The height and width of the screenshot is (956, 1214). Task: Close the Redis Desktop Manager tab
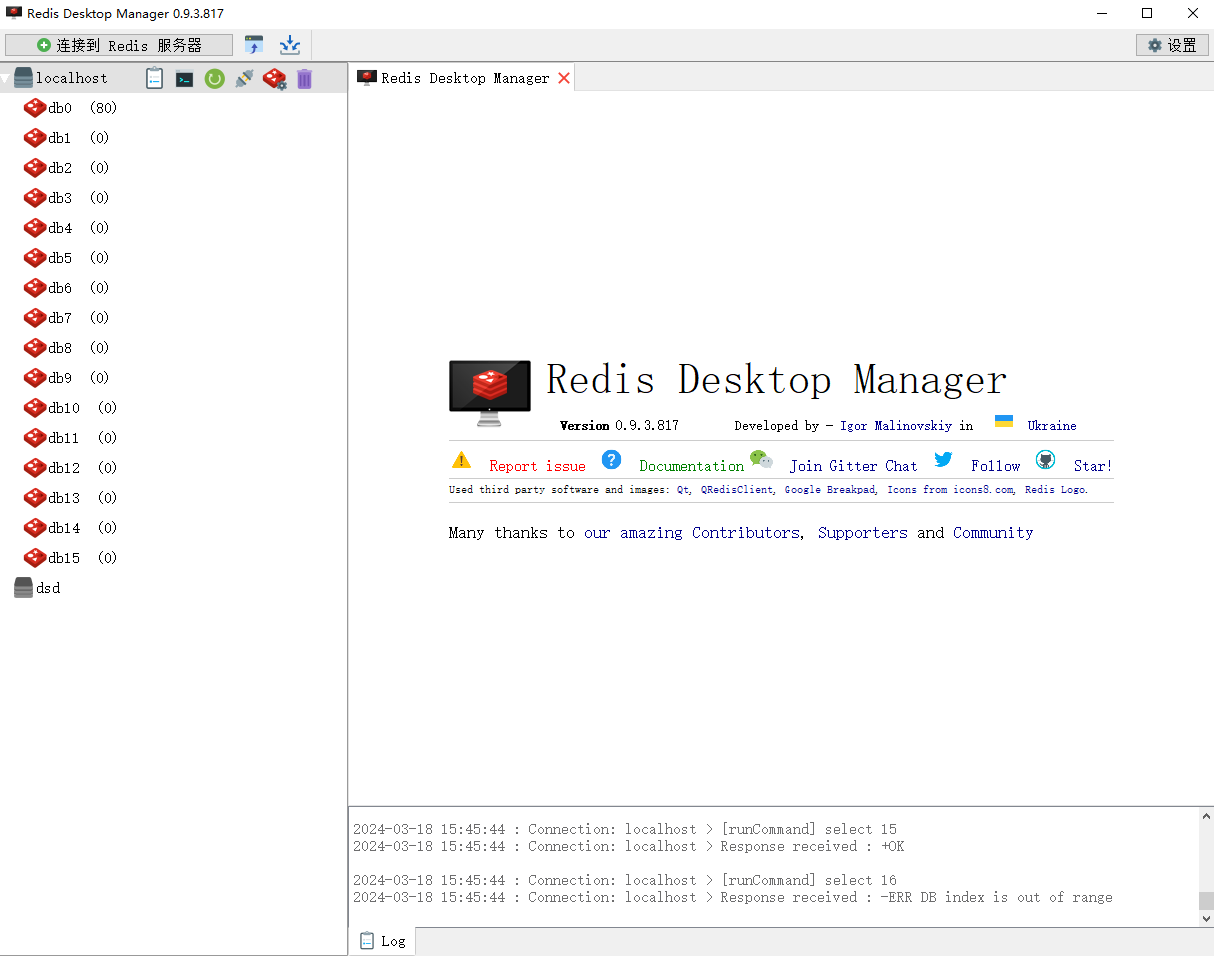point(564,78)
